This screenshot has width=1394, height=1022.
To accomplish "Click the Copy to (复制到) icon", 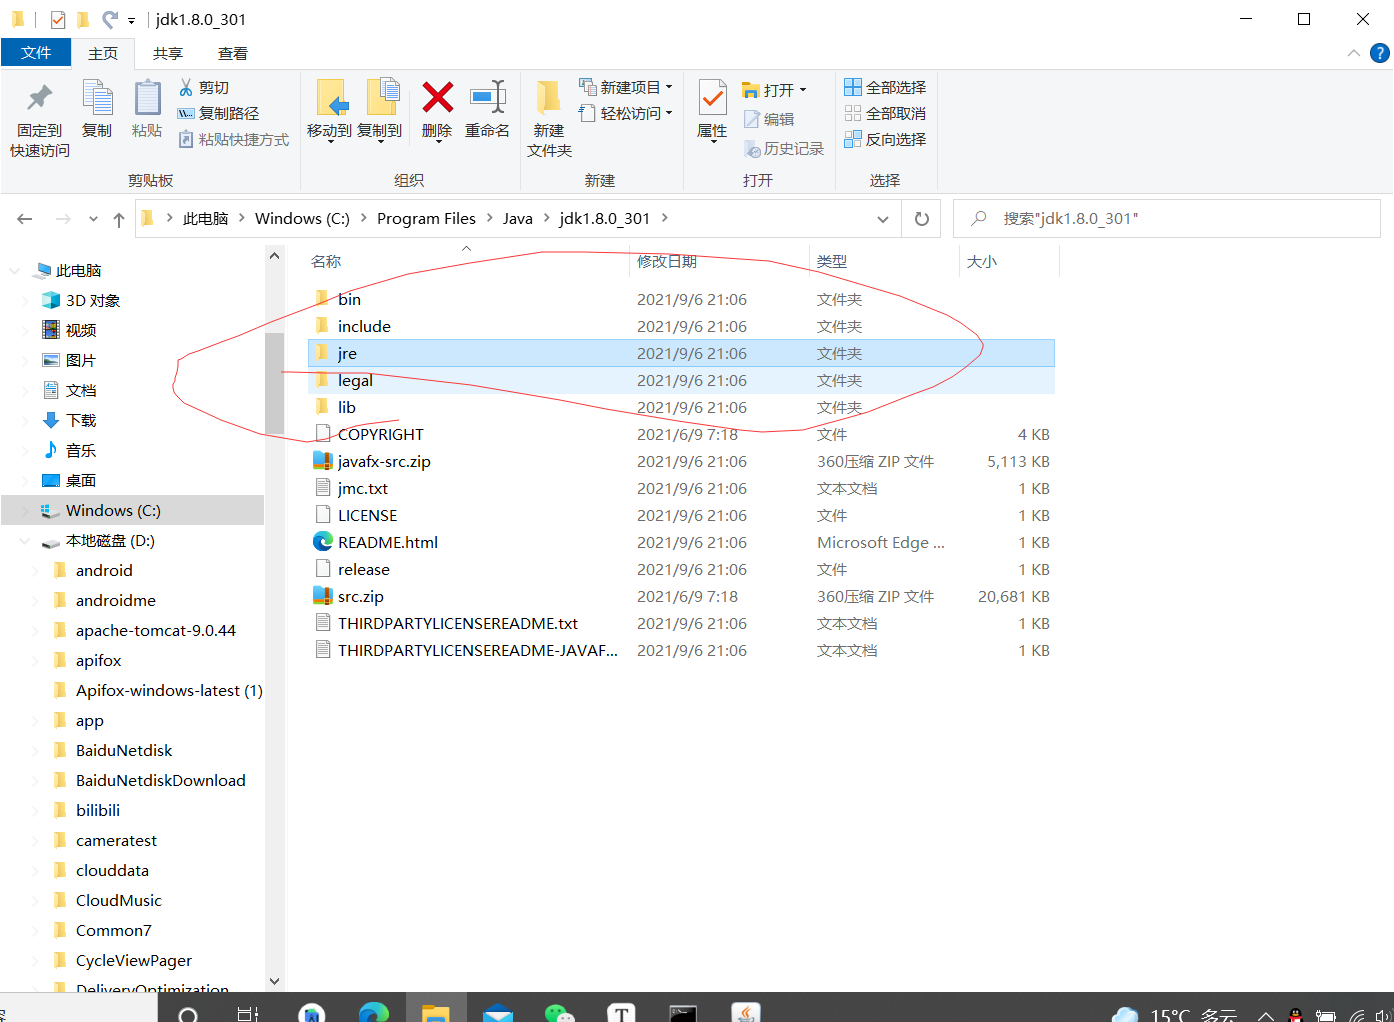I will click(382, 98).
